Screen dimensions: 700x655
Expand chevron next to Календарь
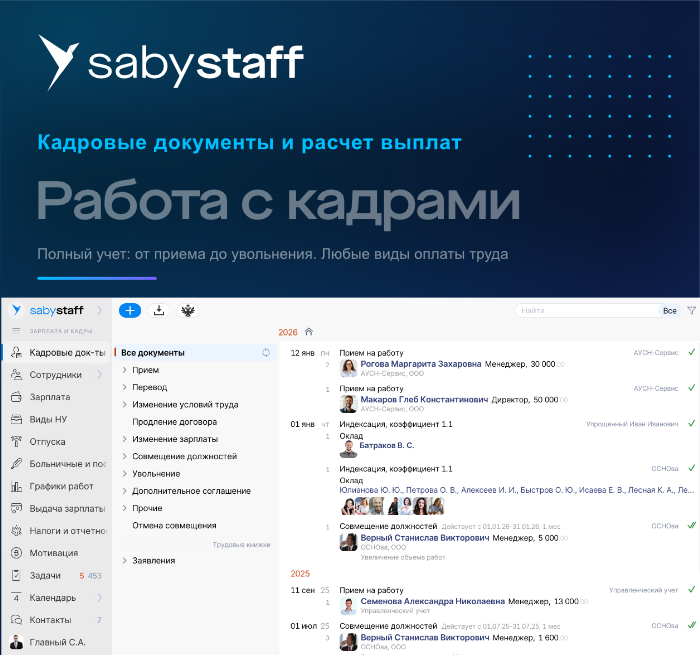(x=100, y=597)
